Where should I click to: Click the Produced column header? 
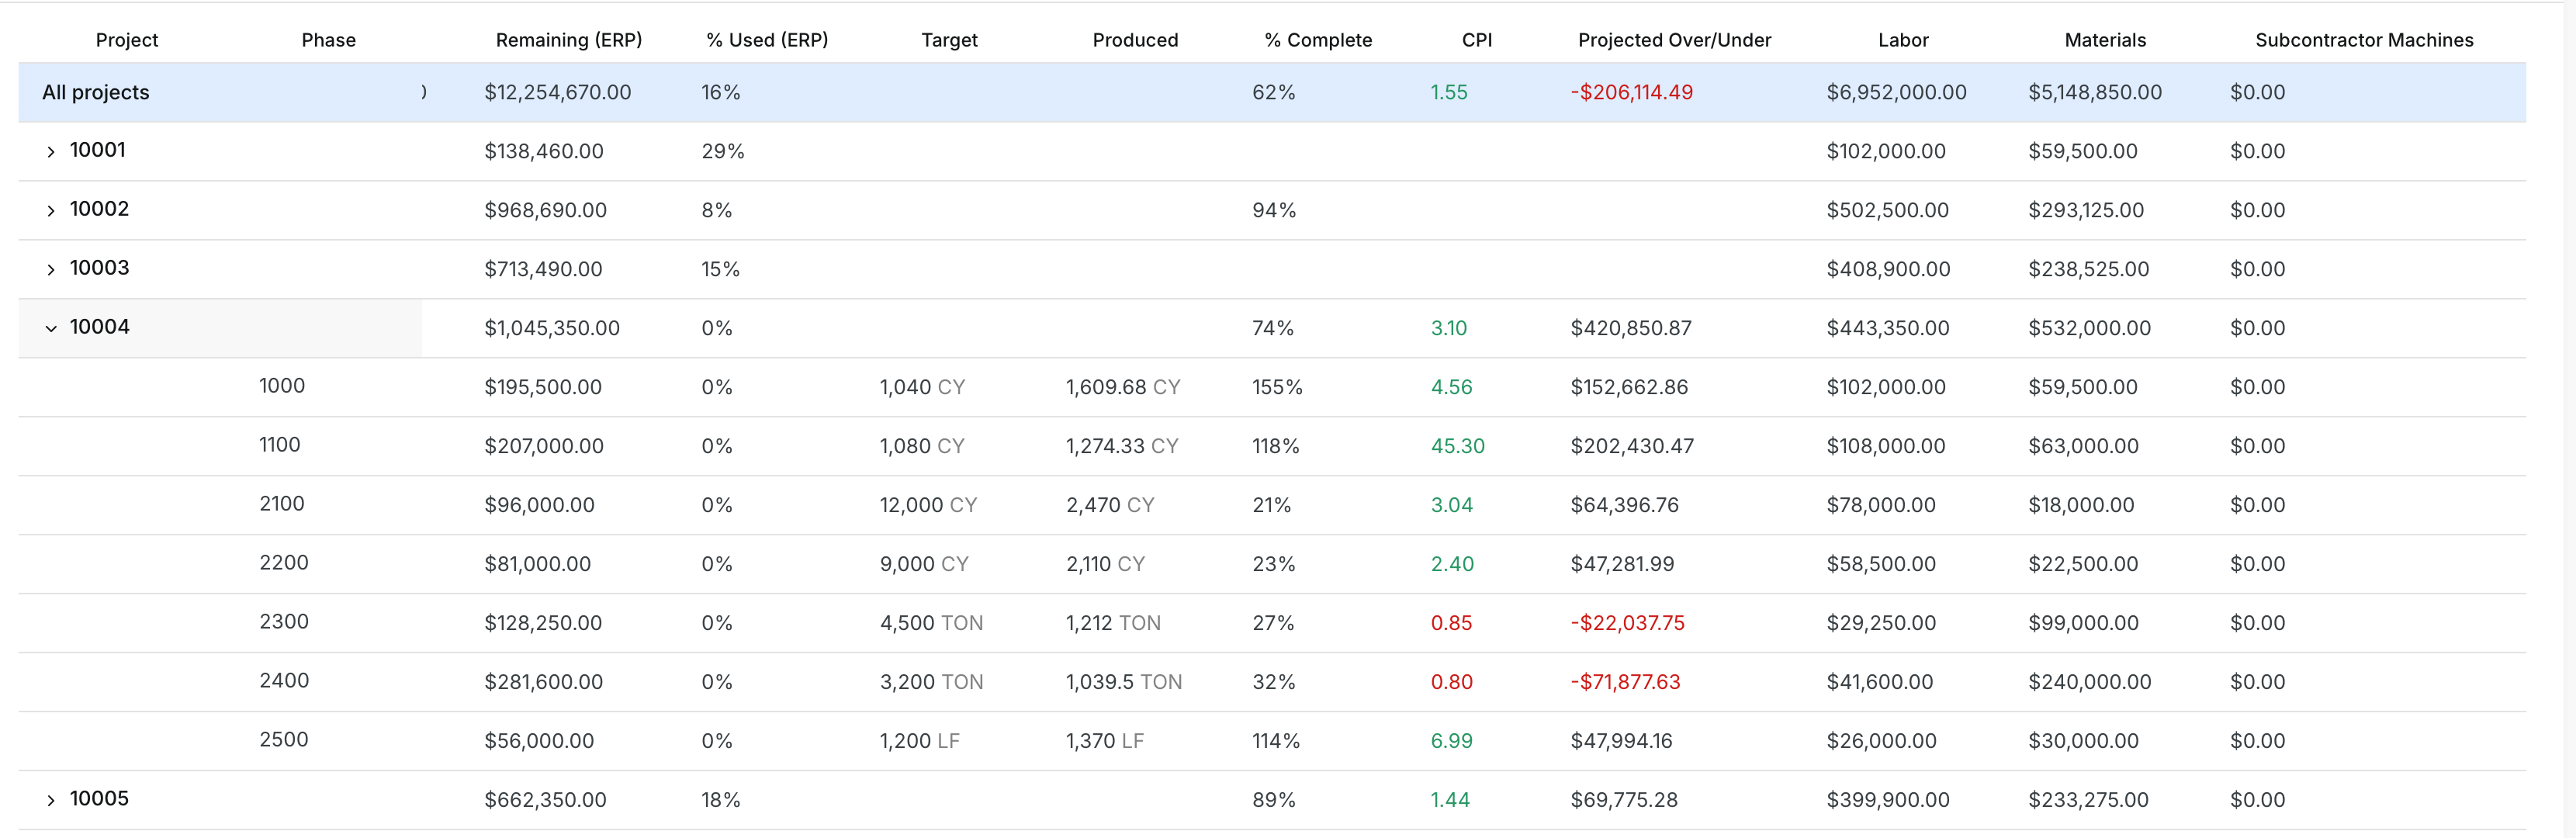(x=1135, y=40)
